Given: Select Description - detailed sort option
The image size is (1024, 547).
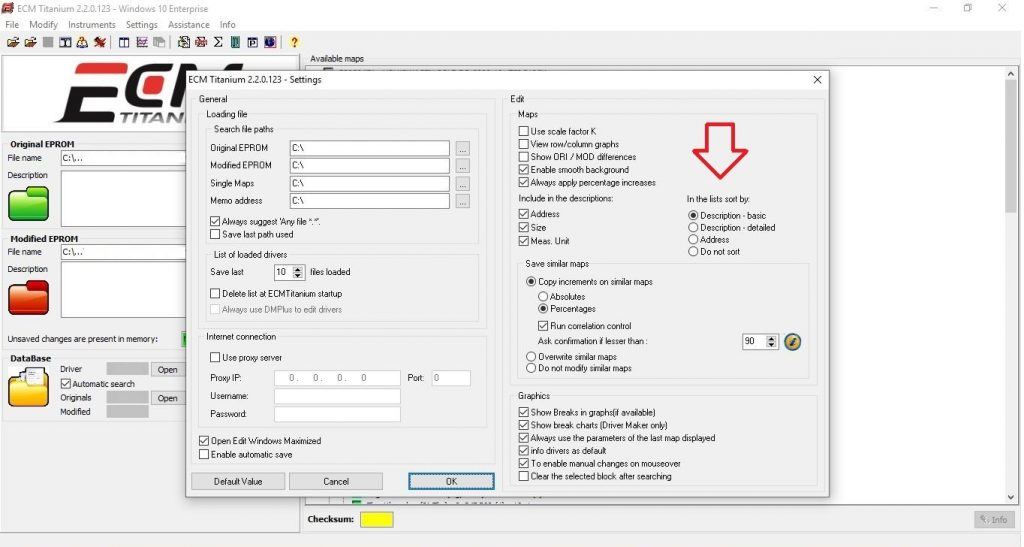Looking at the screenshot, I should coord(693,227).
